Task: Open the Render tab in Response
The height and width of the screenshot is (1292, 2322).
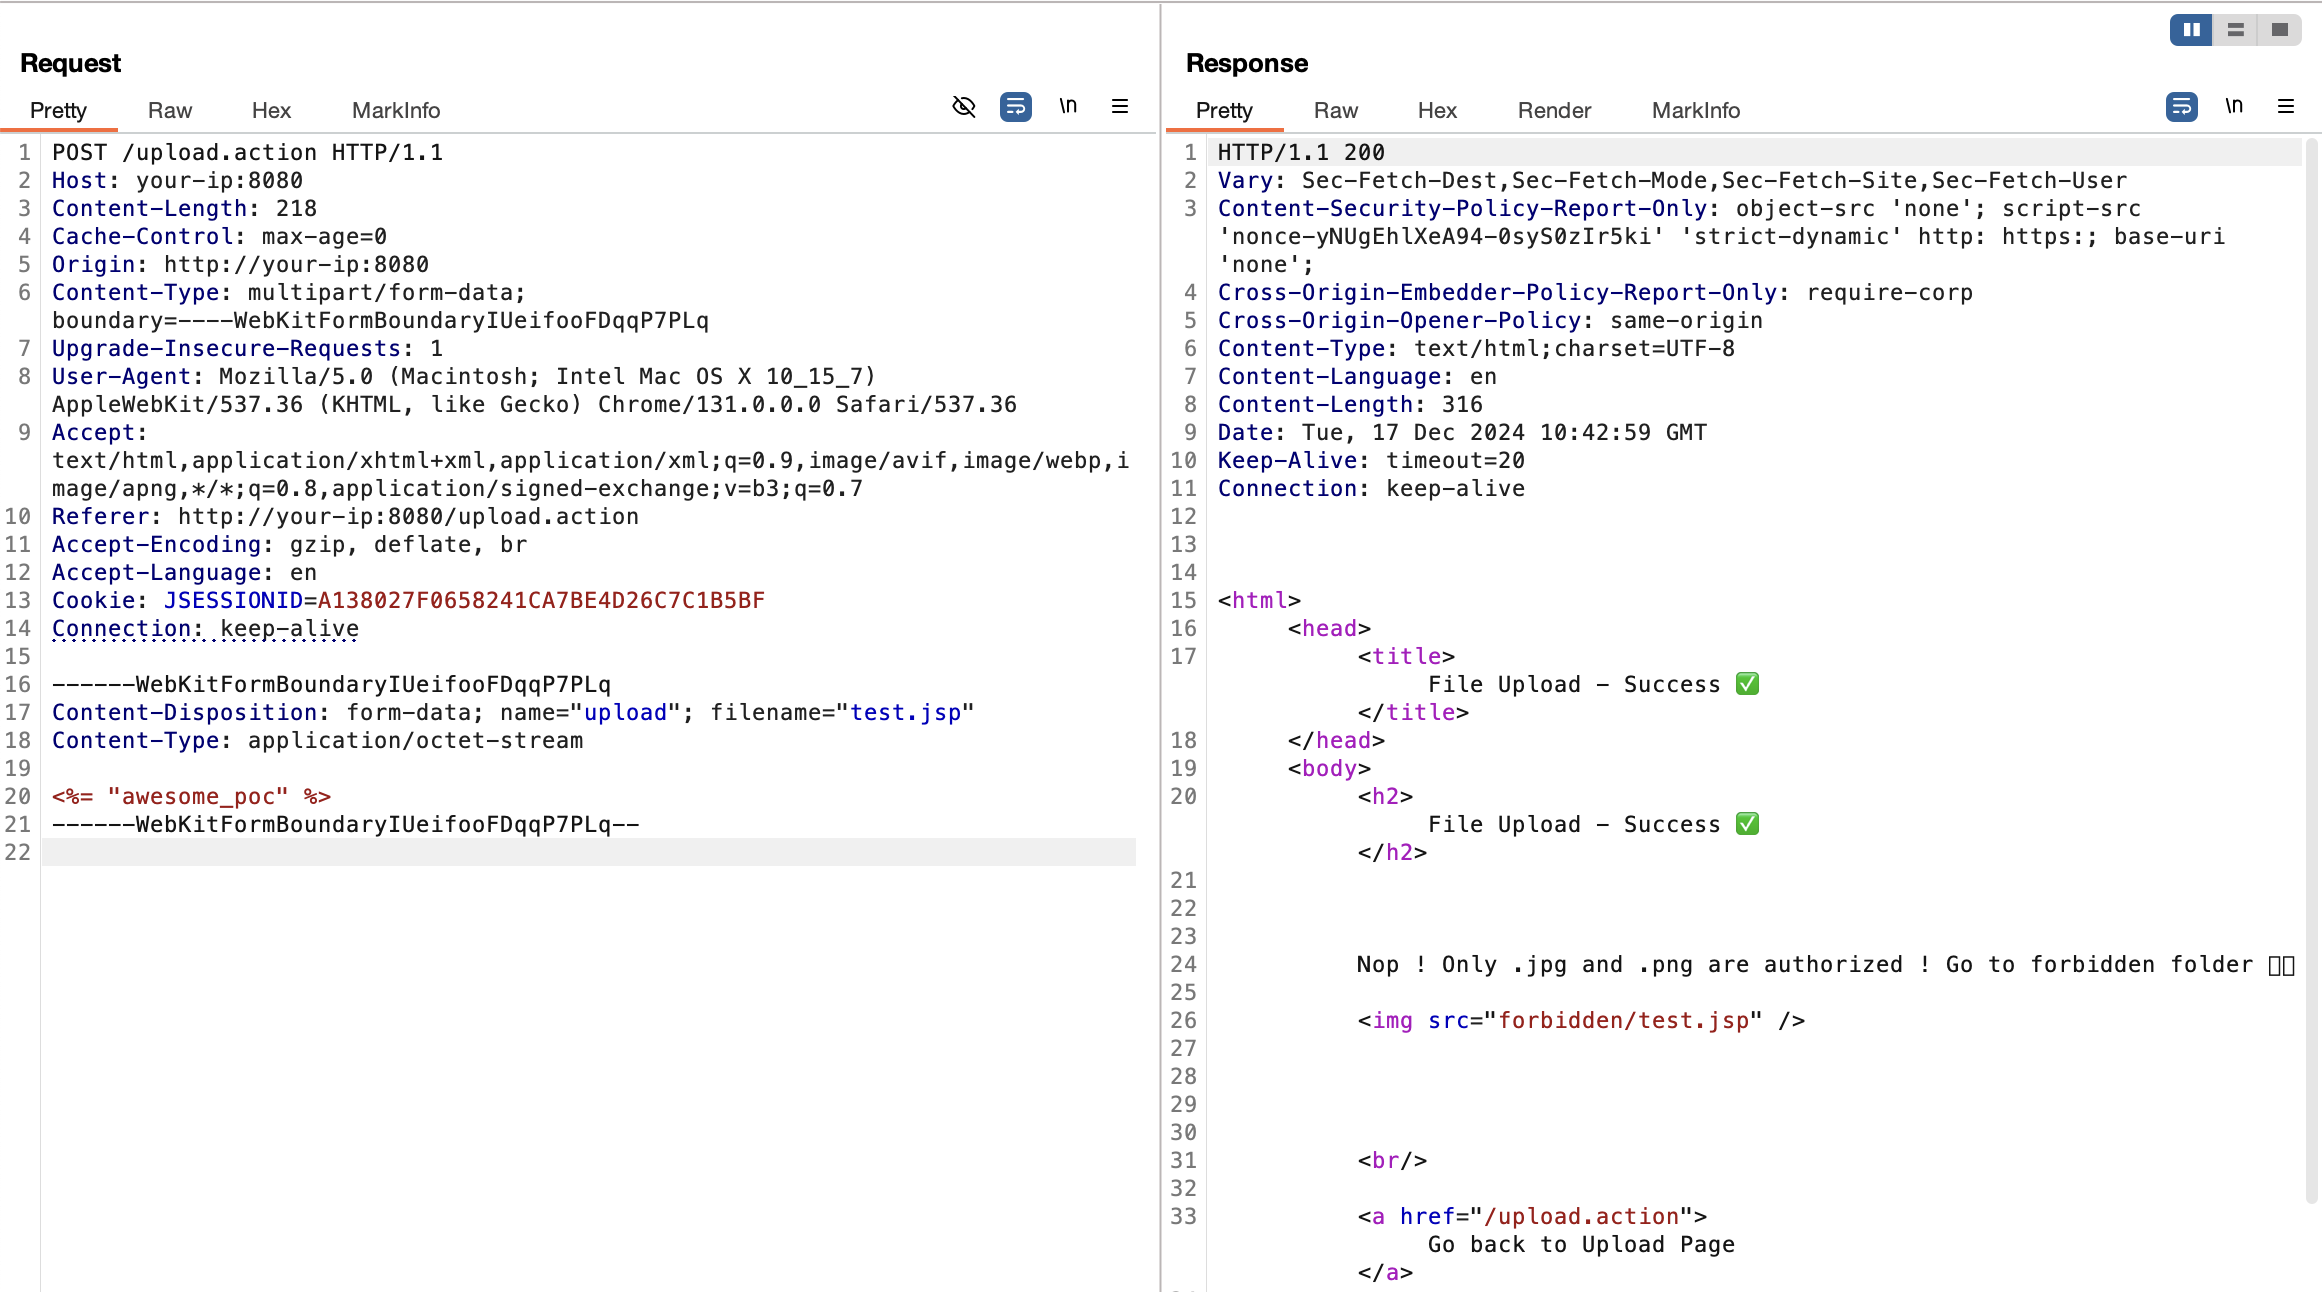Action: pos(1553,110)
